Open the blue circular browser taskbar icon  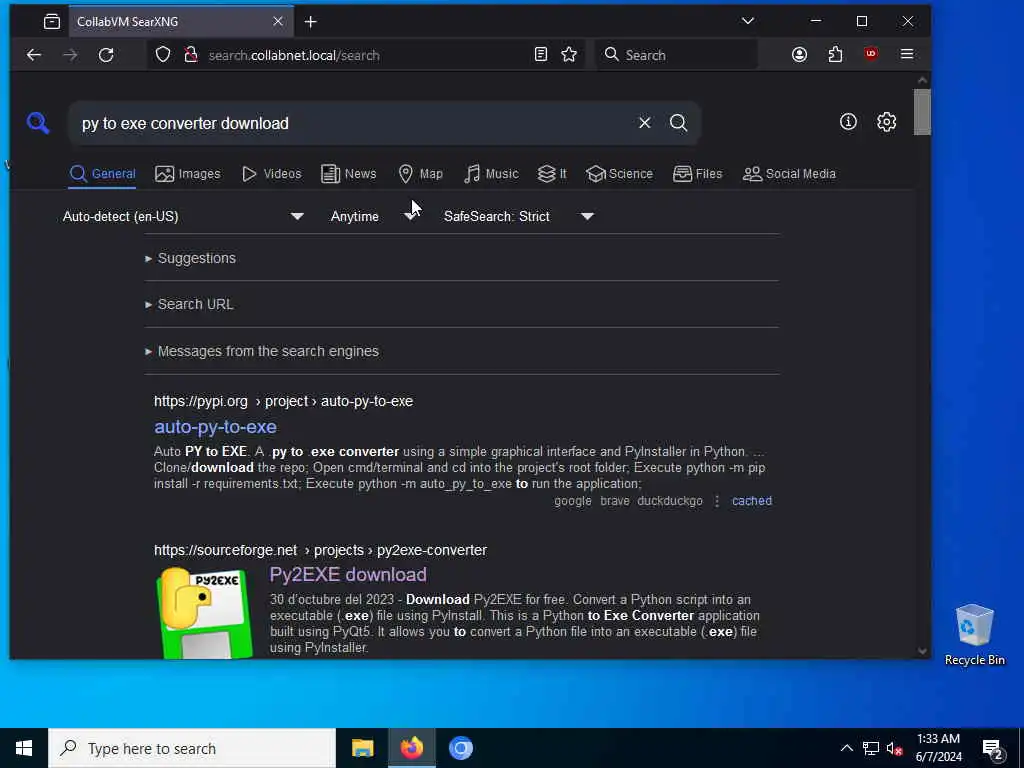pyautogui.click(x=460, y=748)
